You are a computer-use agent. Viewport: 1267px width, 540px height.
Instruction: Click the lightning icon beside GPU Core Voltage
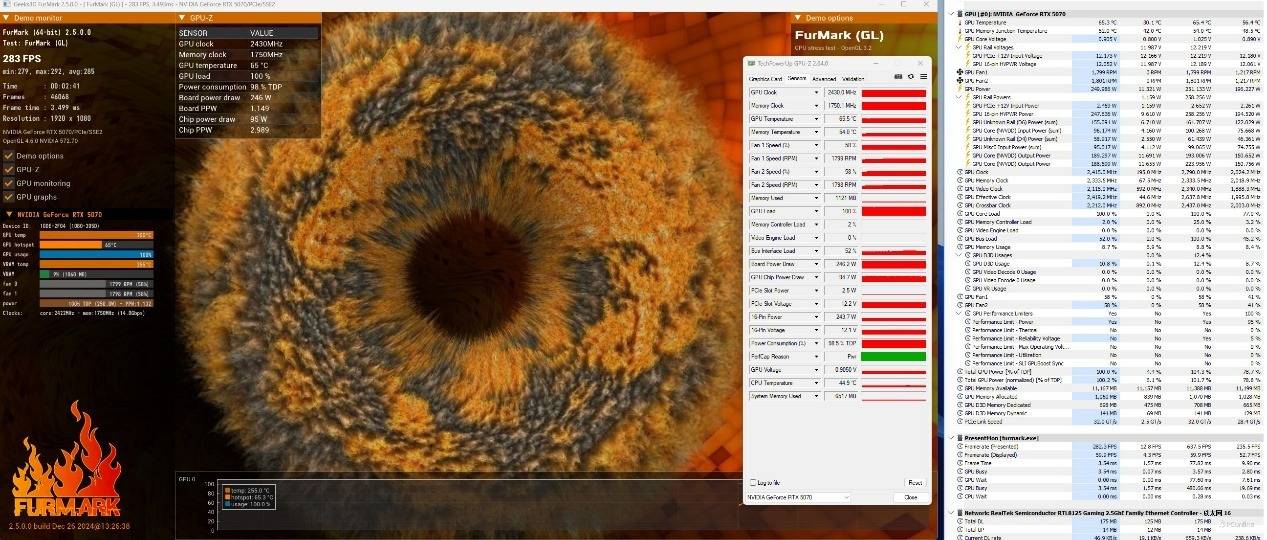[x=960, y=39]
